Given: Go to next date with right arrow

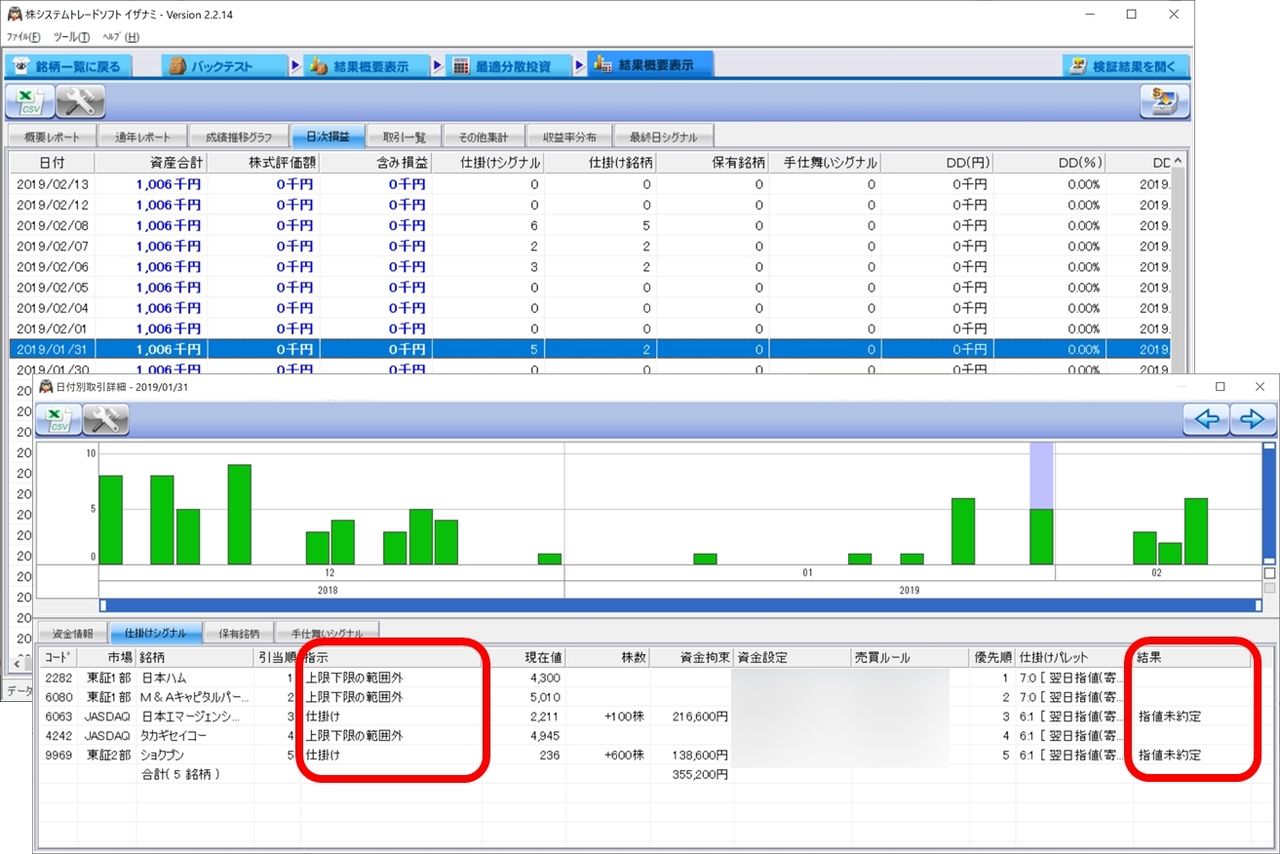Looking at the screenshot, I should point(1252,419).
